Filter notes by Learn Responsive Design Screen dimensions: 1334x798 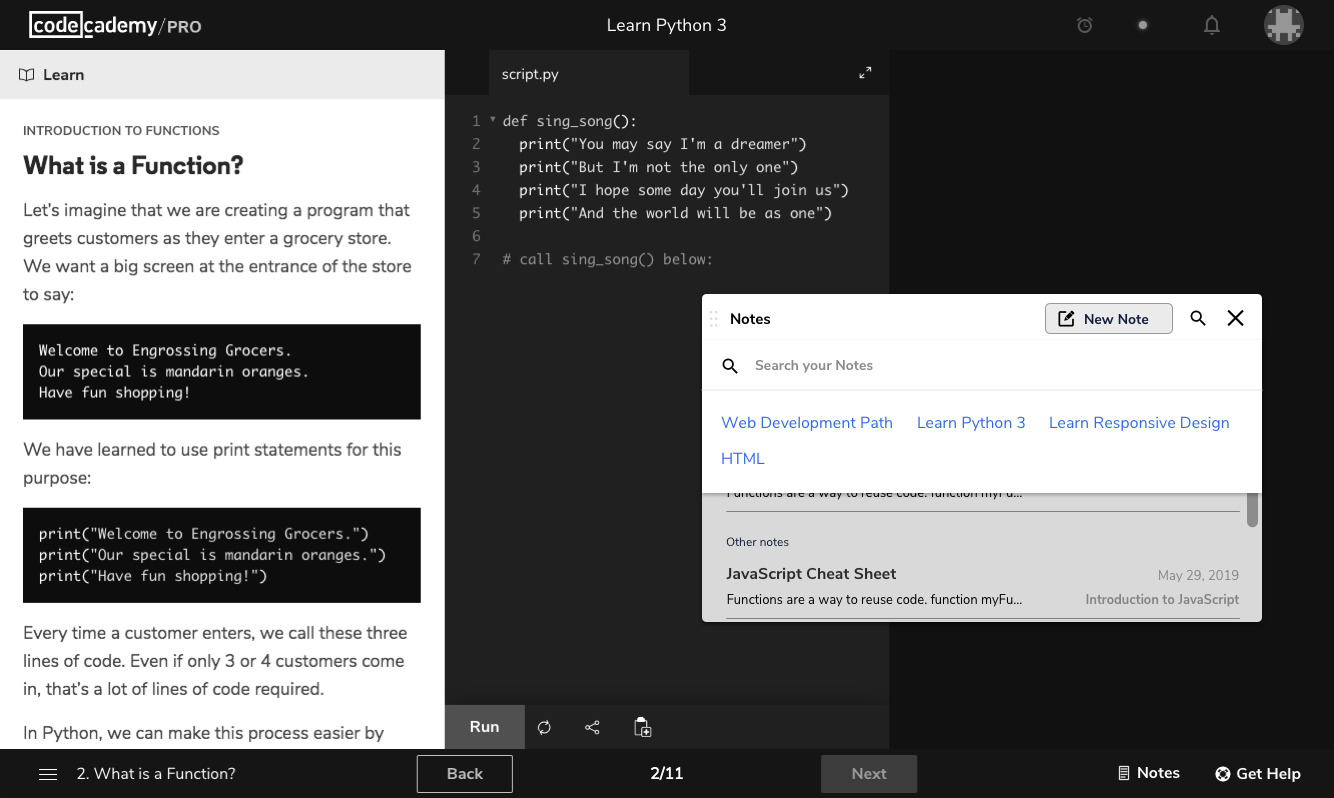click(1139, 423)
